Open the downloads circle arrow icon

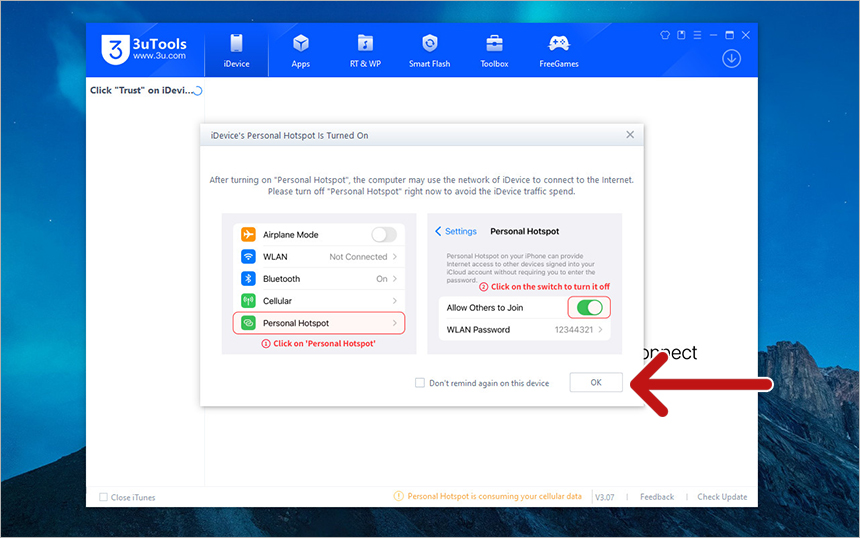click(x=731, y=58)
